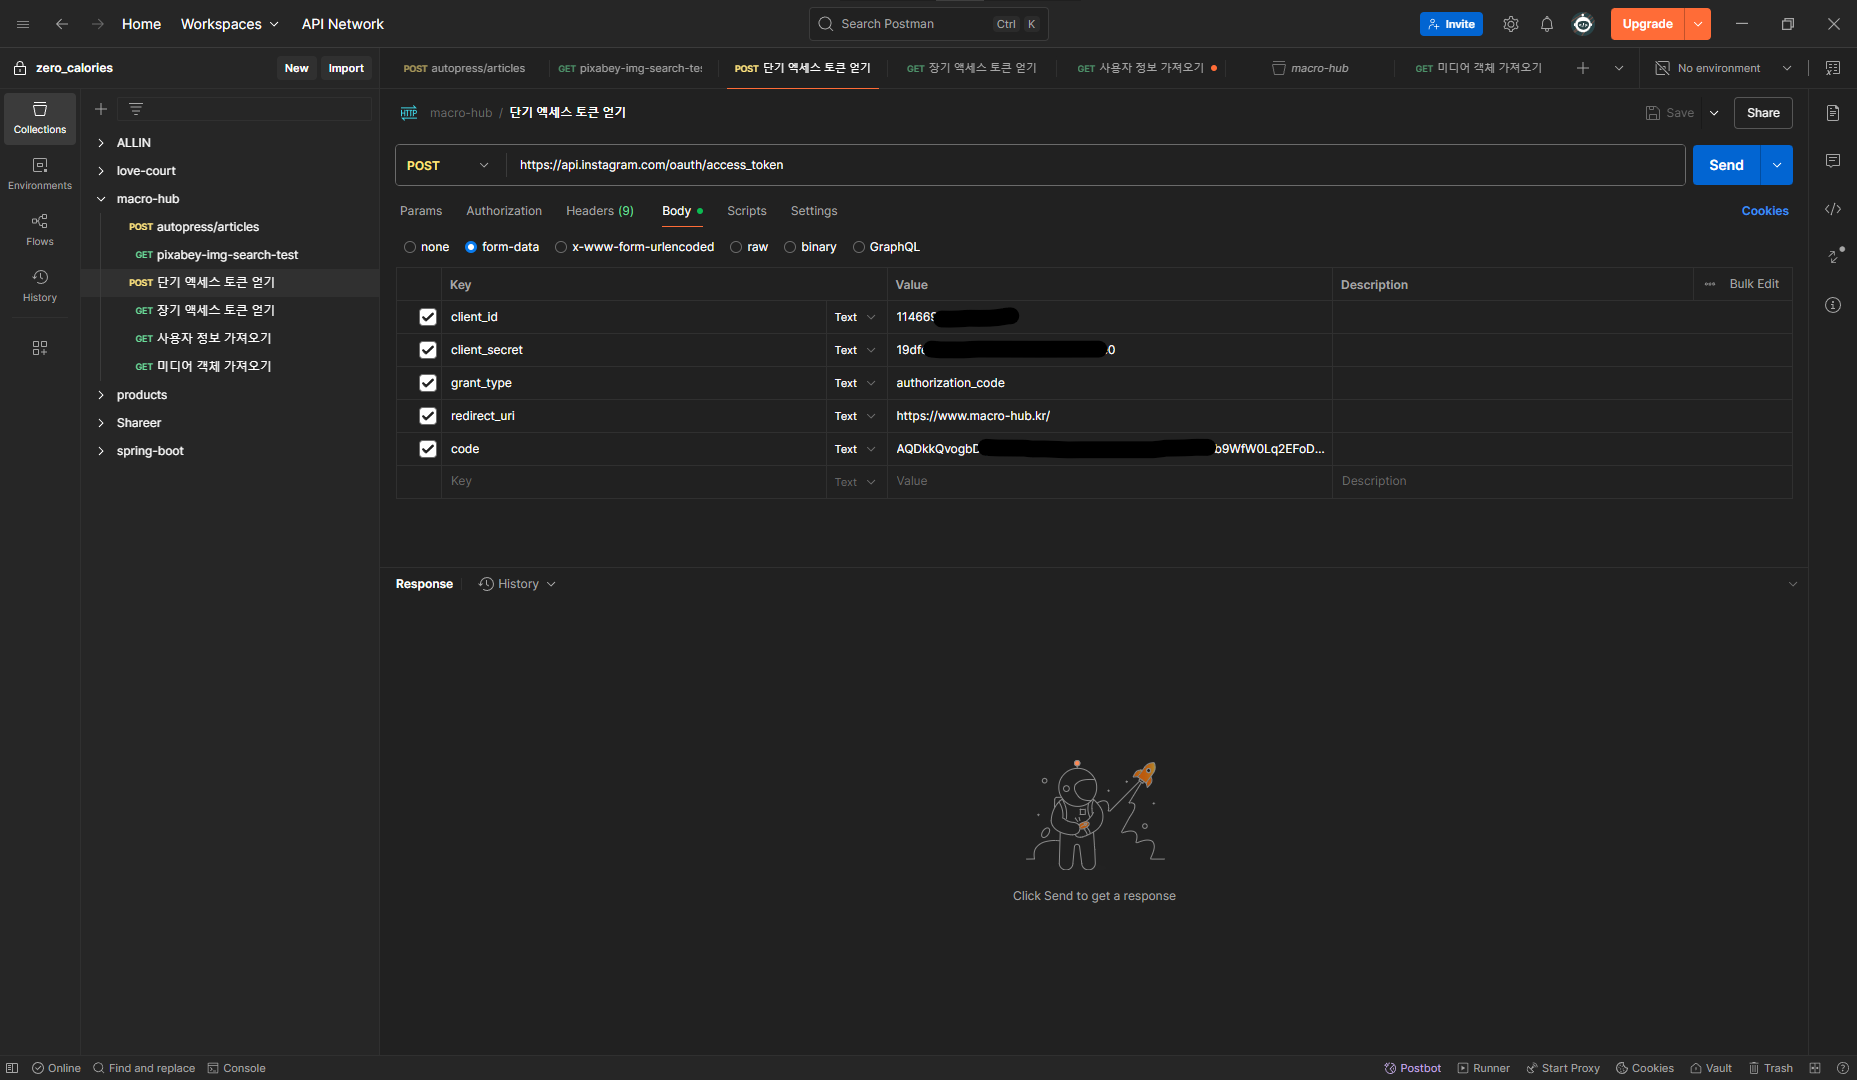Image resolution: width=1857 pixels, height=1080 pixels.
Task: Create a new collection with plus icon
Action: point(101,109)
